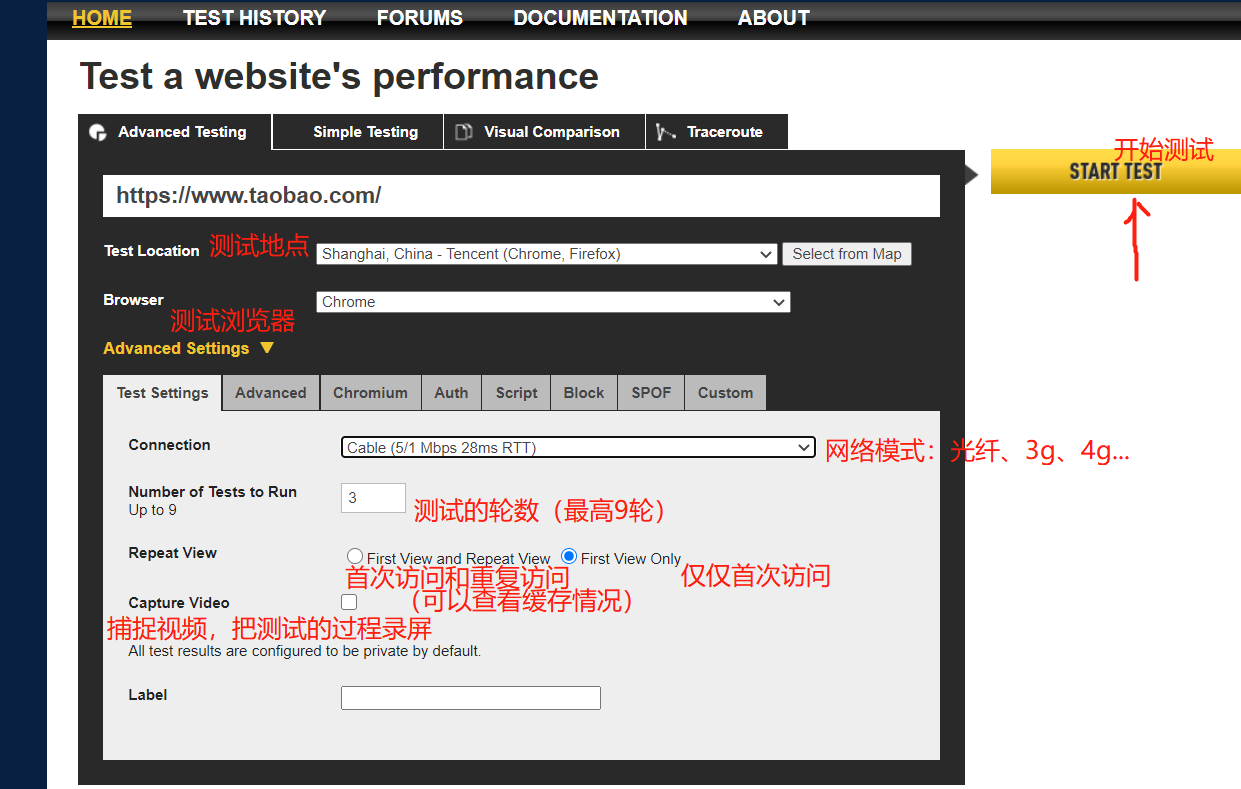Click the Repeat View label
The height and width of the screenshot is (789, 1241).
coord(173,553)
